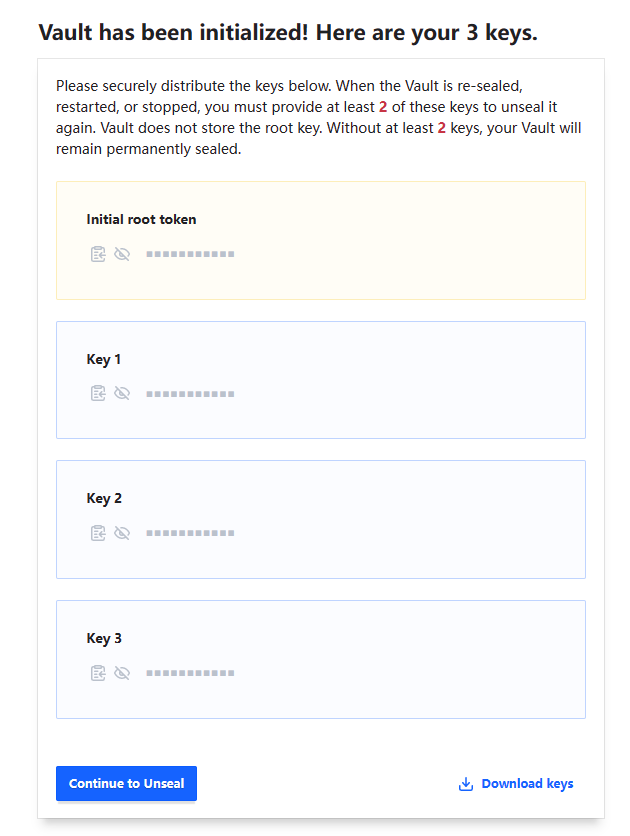Click the Key 1 card label
Screen dimensions: 630x836
tap(104, 360)
